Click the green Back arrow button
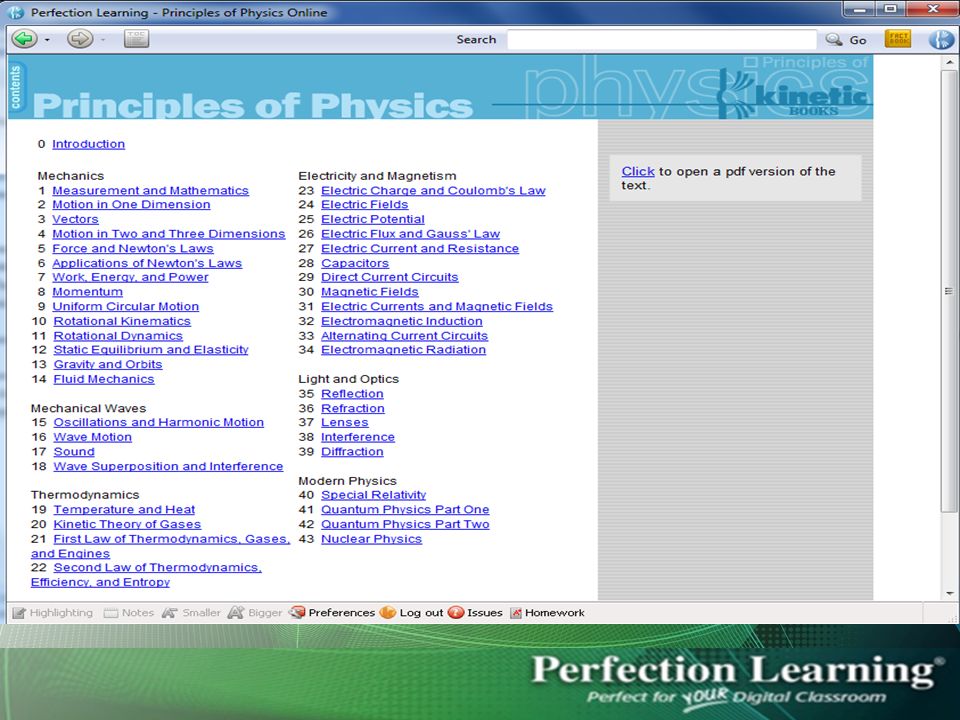The height and width of the screenshot is (720, 960). point(25,39)
